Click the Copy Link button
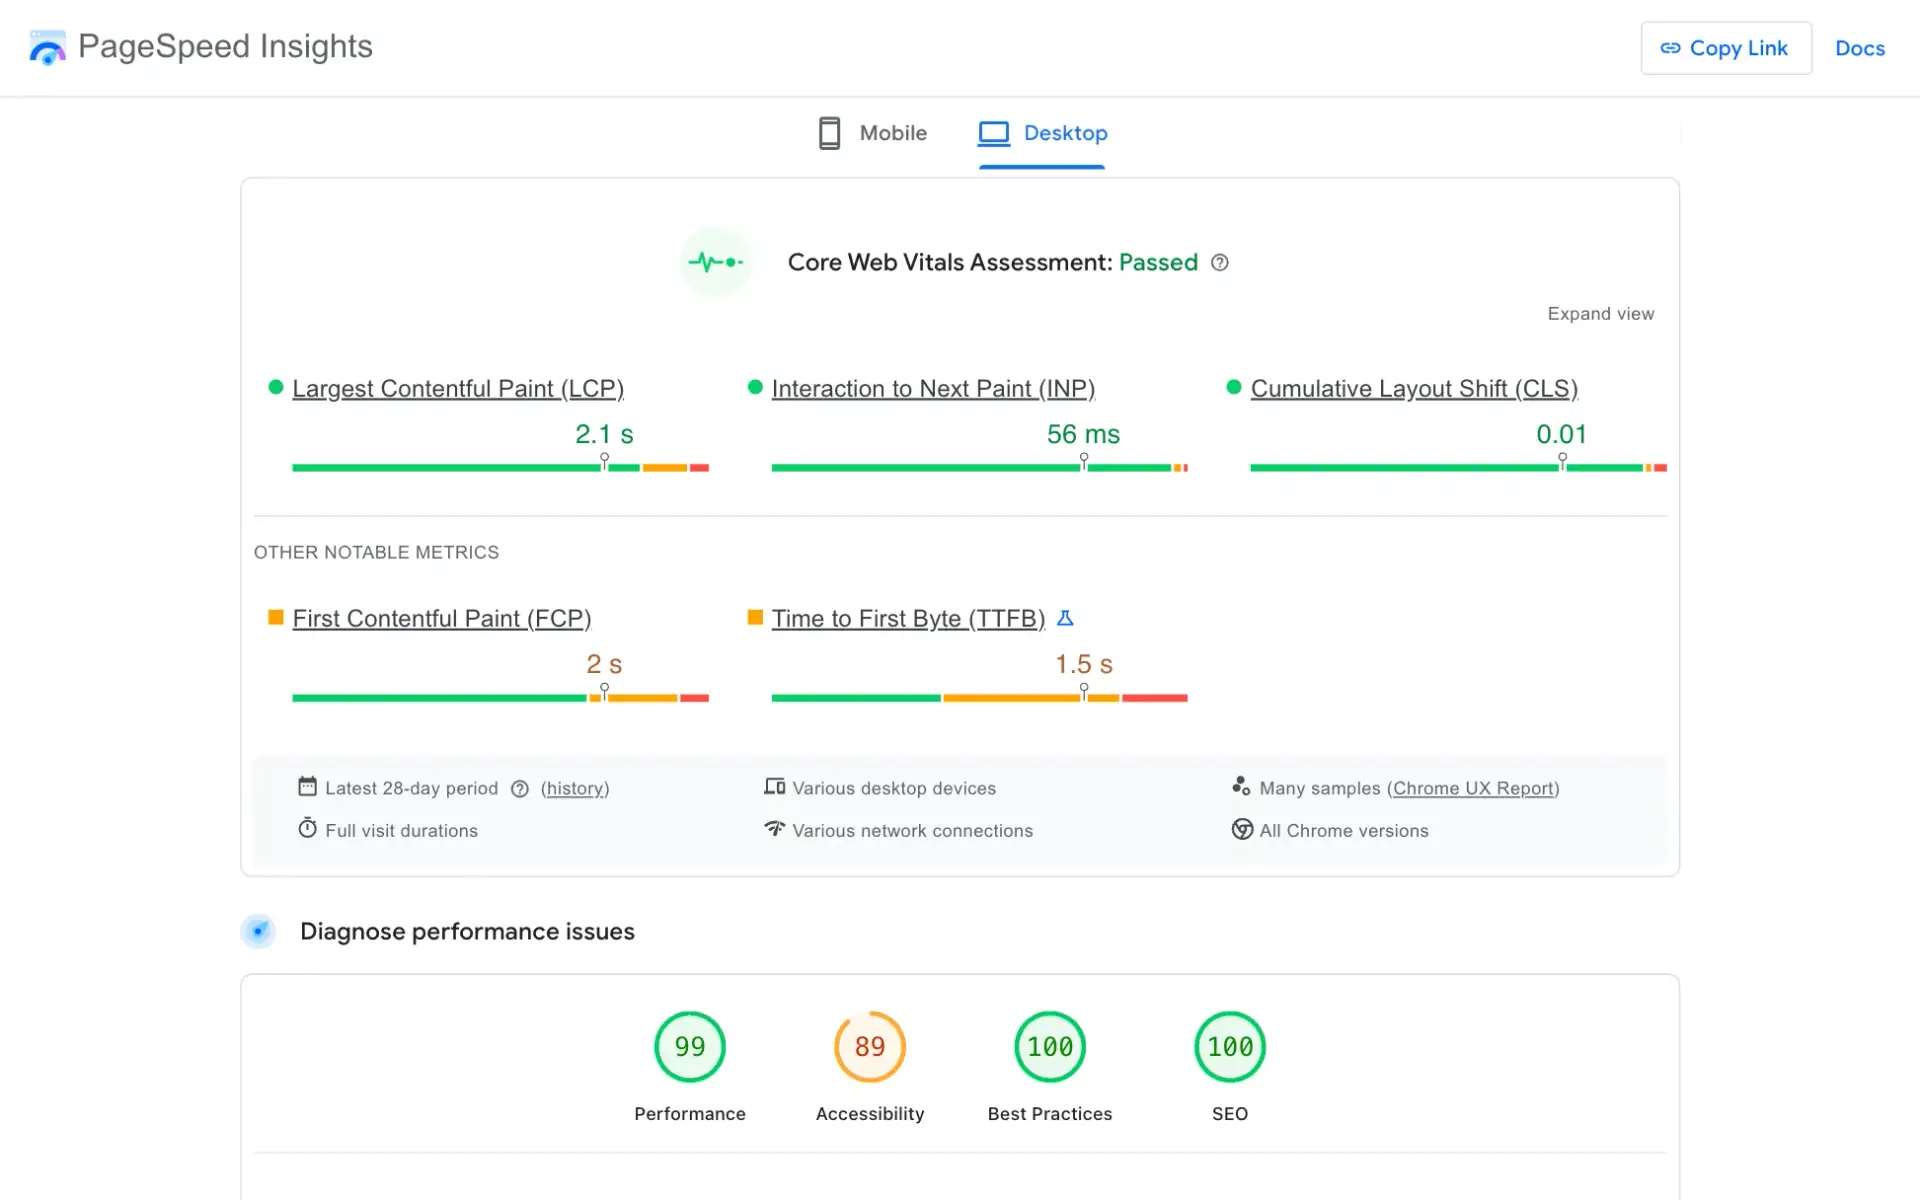1920x1200 pixels. pos(1726,48)
